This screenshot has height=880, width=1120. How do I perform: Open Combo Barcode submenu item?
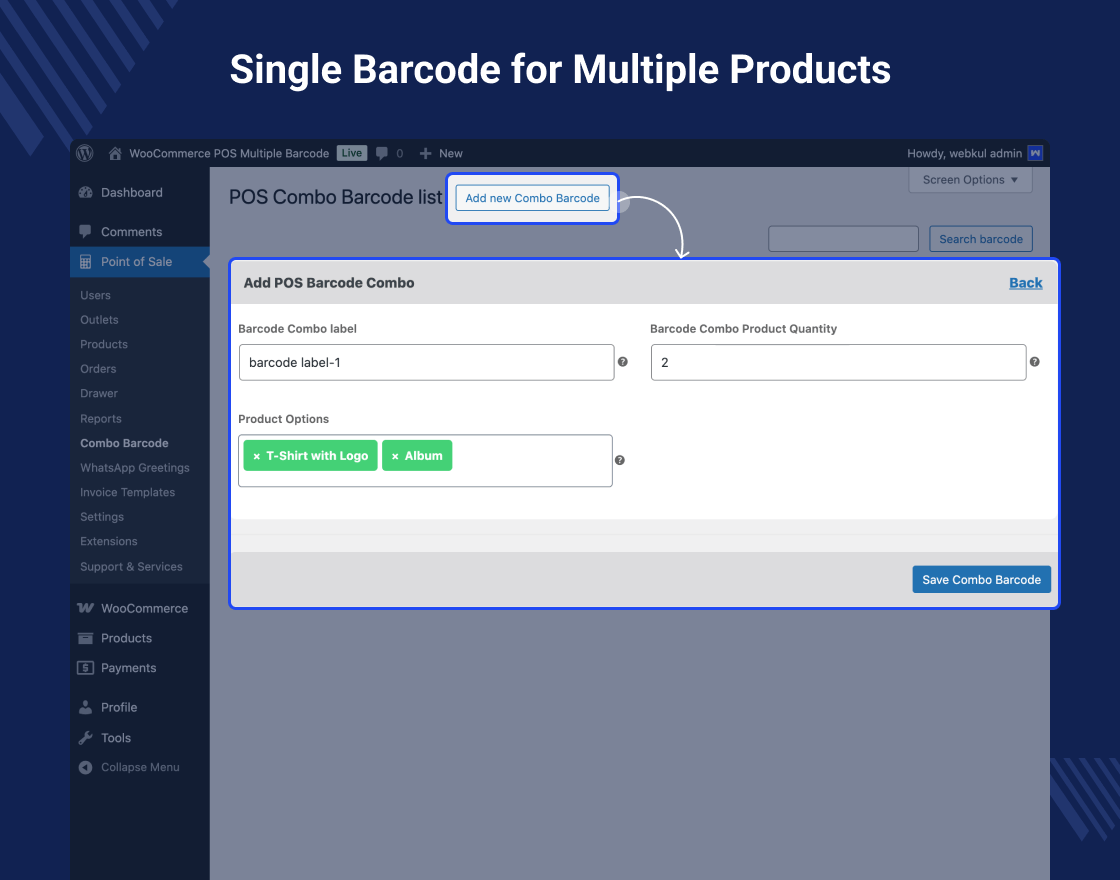tap(124, 443)
